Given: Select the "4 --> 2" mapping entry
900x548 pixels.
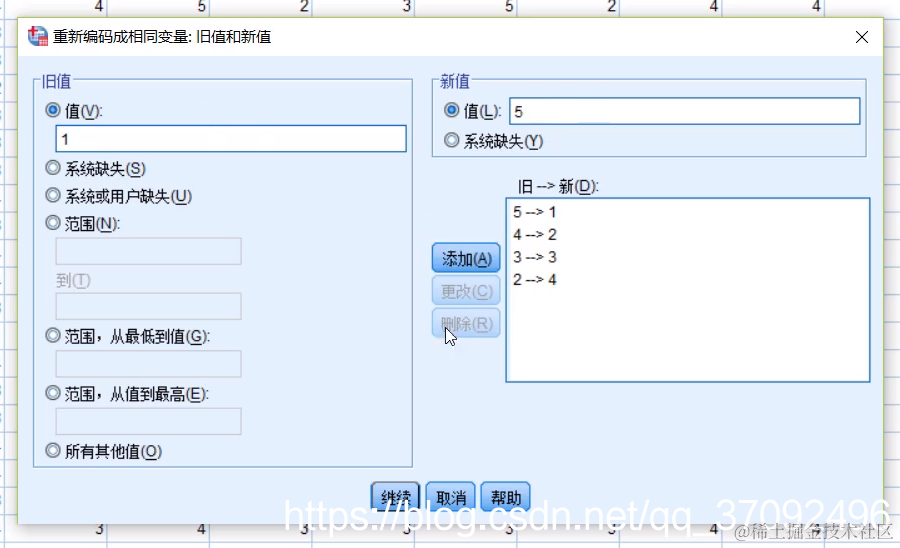Looking at the screenshot, I should tap(534, 235).
